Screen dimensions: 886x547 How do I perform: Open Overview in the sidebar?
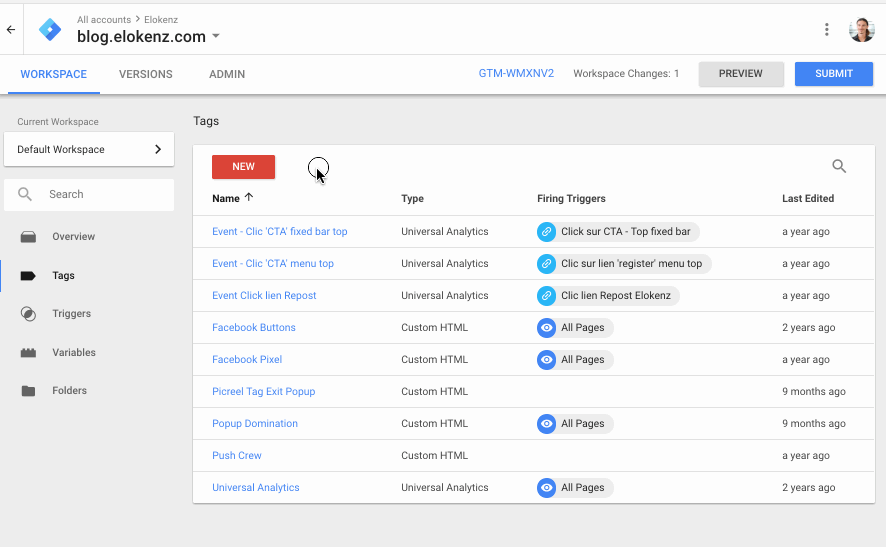coord(73,237)
